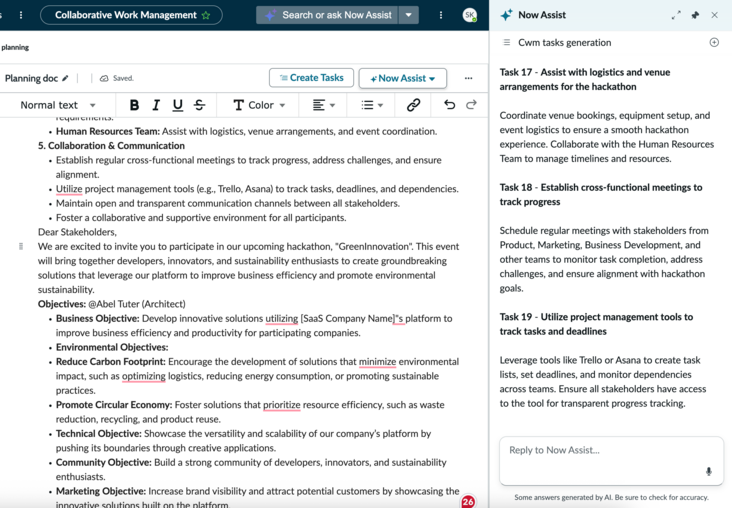Insert a hyperlink with the link icon
Screen dimensions: 732x508
[x=413, y=105]
